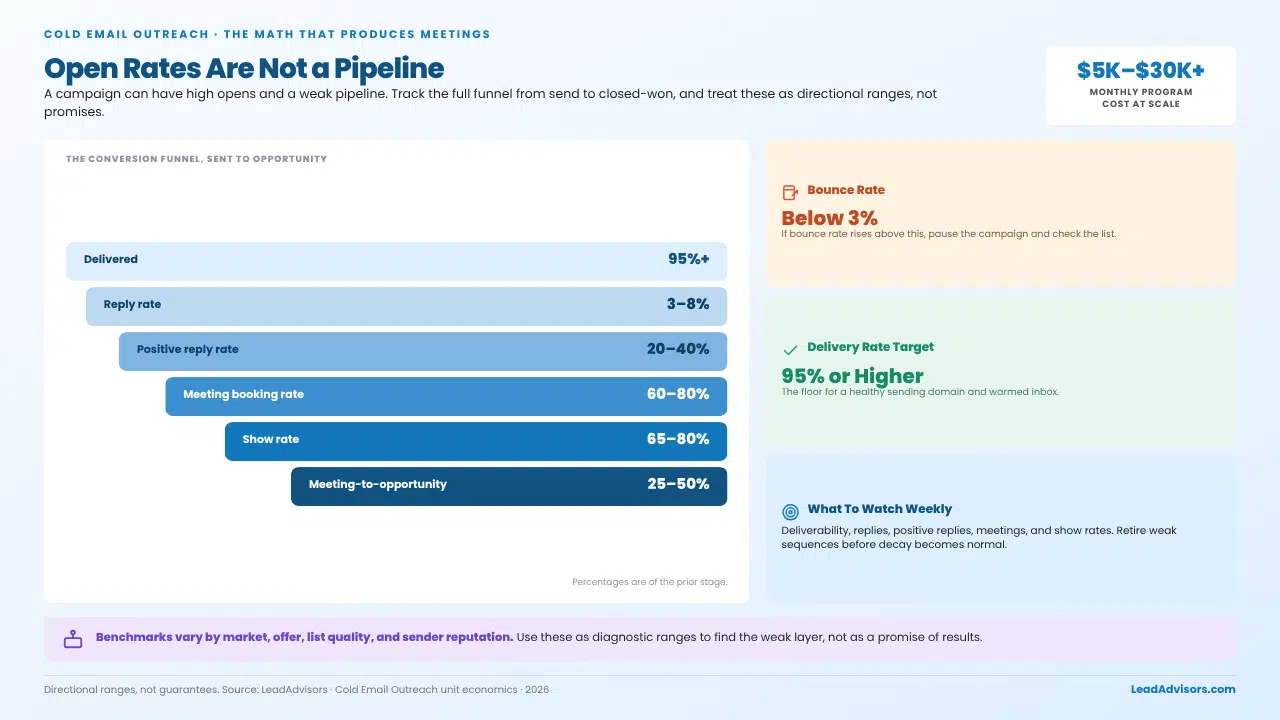Click the 'Open Rates Are Not a Pipeline' title
The width and height of the screenshot is (1280, 720).
[x=244, y=68]
